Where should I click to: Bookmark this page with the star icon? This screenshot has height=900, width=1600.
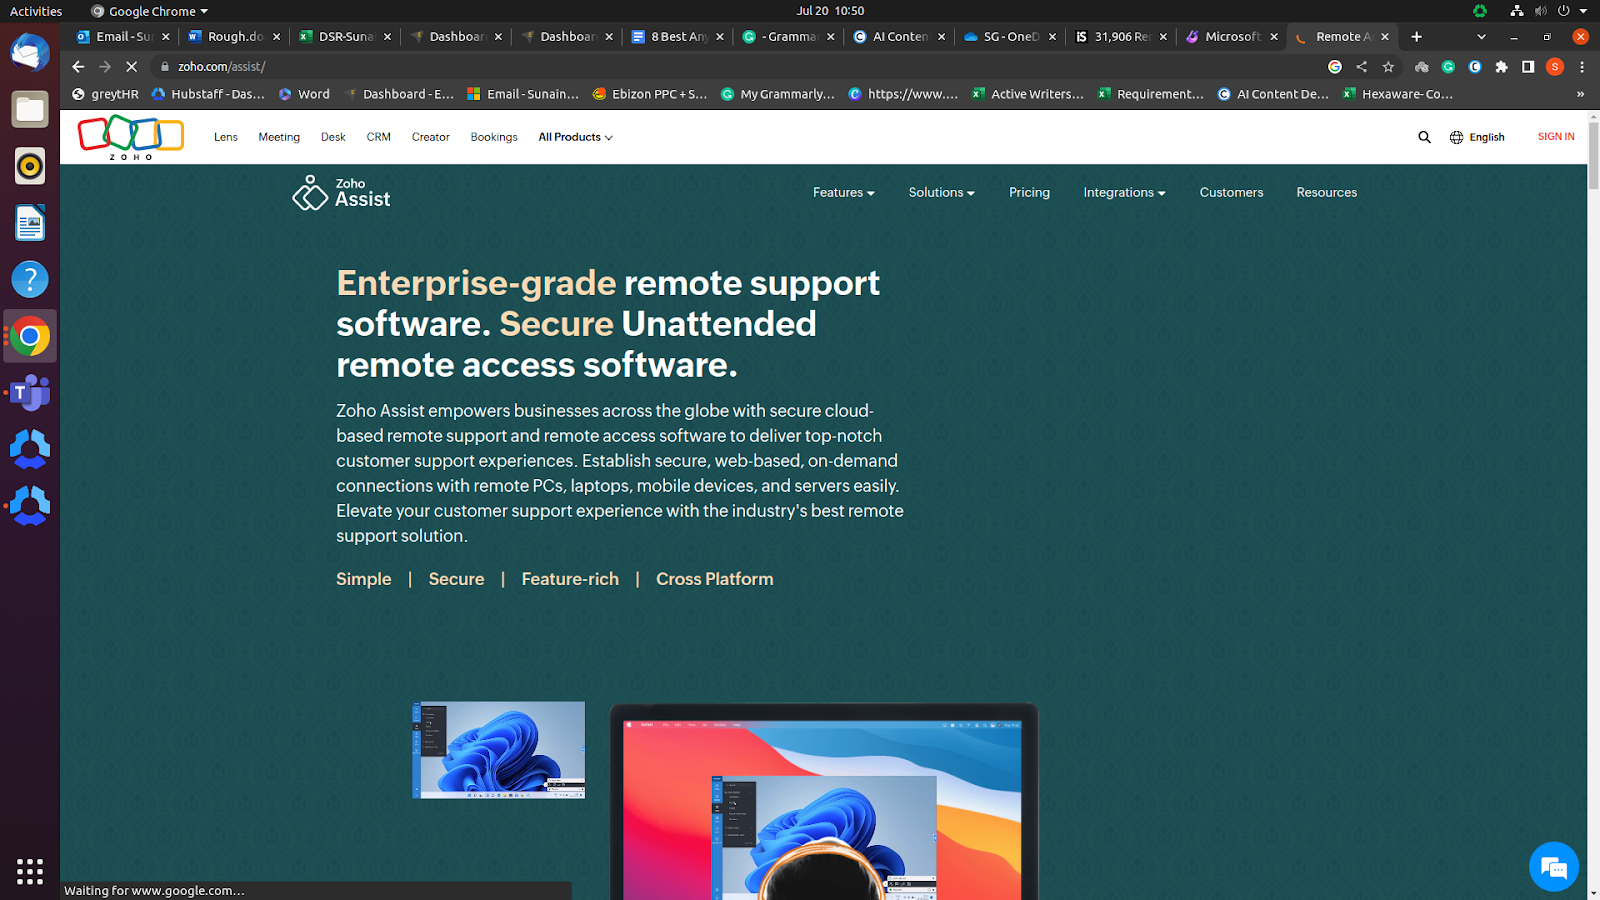tap(1388, 67)
